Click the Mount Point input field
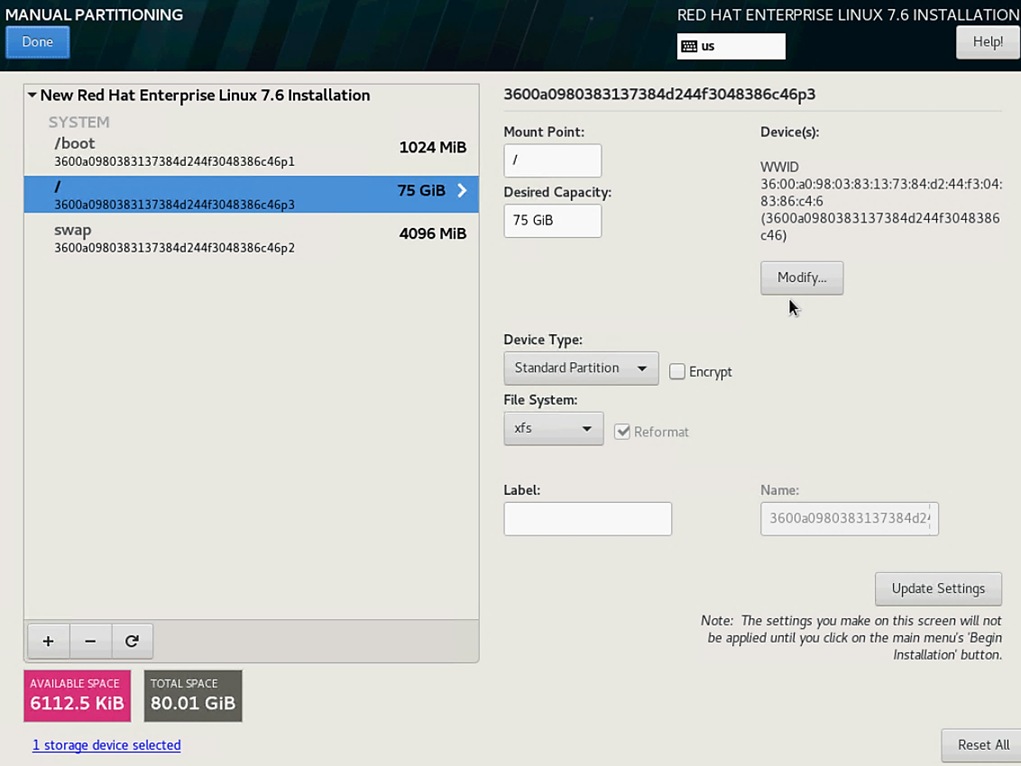The image size is (1021, 766). 552,160
